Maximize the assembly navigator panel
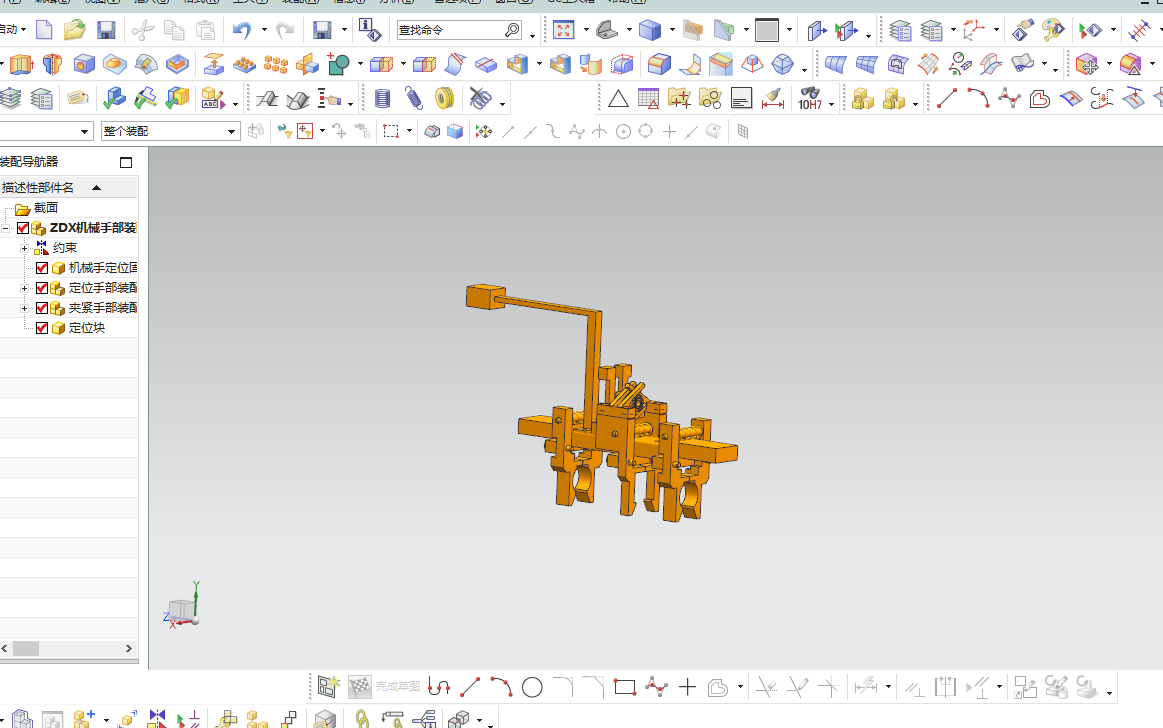Viewport: 1163px width, 728px height. click(126, 162)
